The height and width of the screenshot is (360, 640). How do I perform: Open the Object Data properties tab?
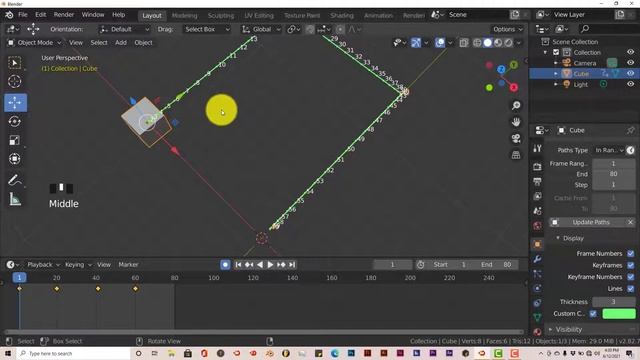coord(537,317)
